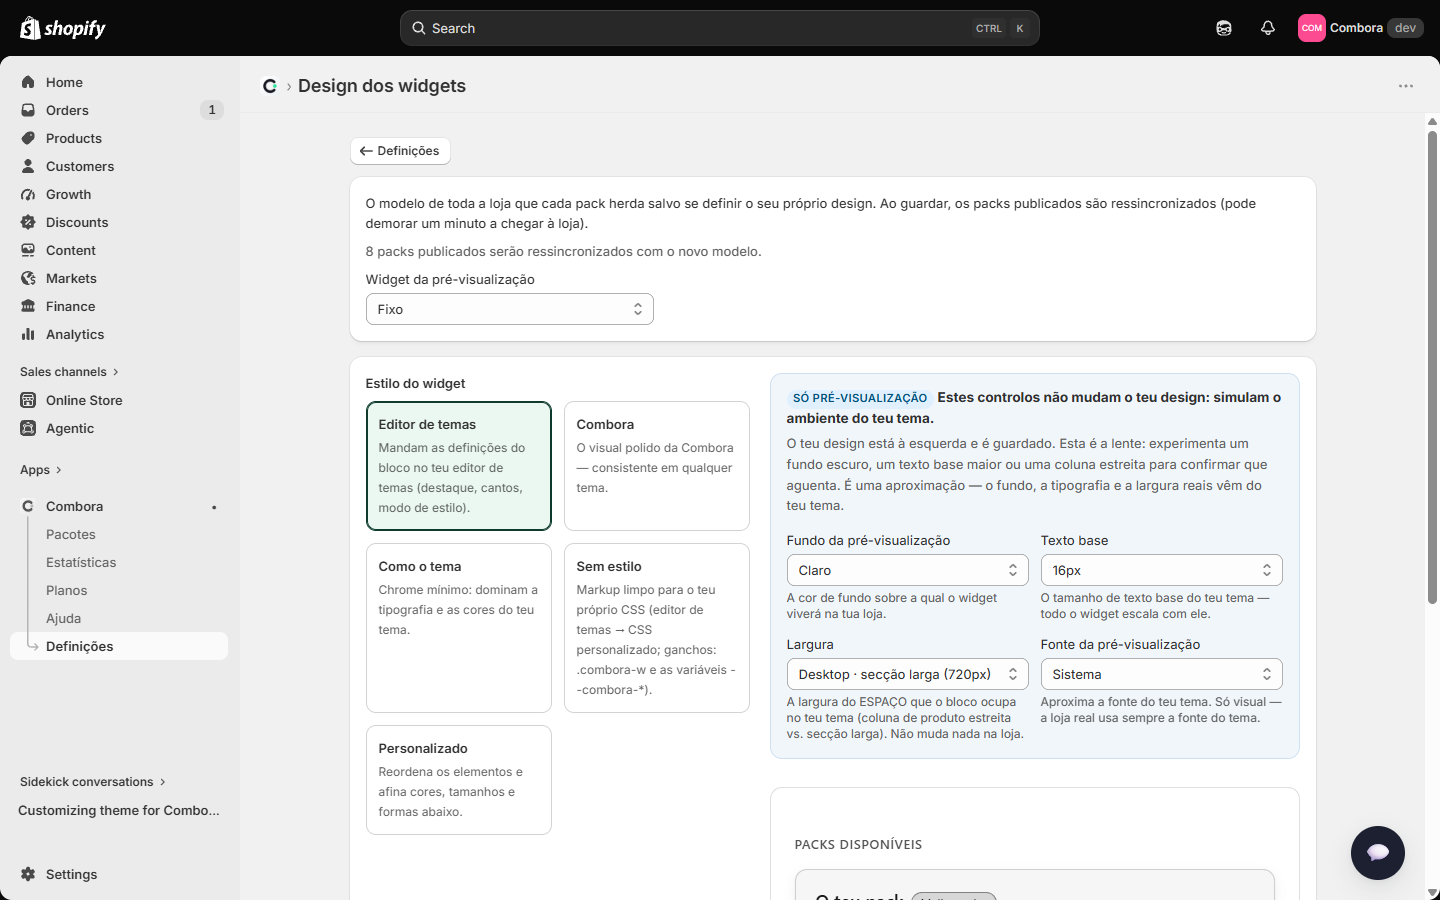Go back with the Definições button
Viewport: 1440px width, 900px height.
pyautogui.click(x=400, y=151)
